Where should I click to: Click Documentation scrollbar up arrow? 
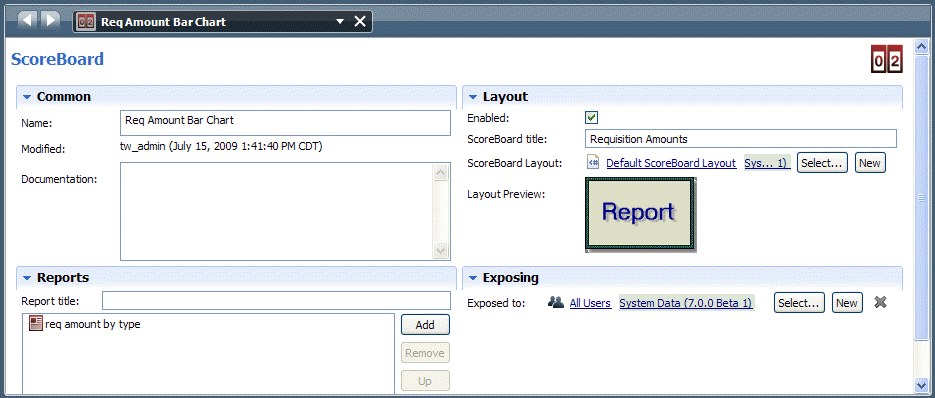[441, 172]
